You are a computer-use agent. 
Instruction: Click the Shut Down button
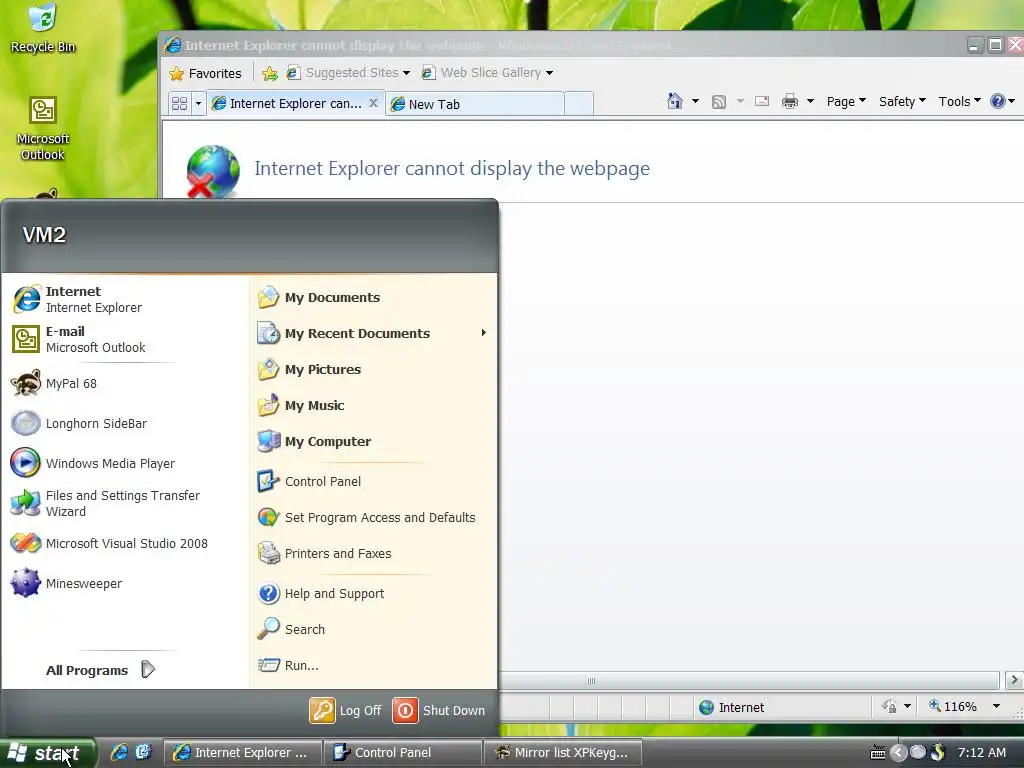439,711
